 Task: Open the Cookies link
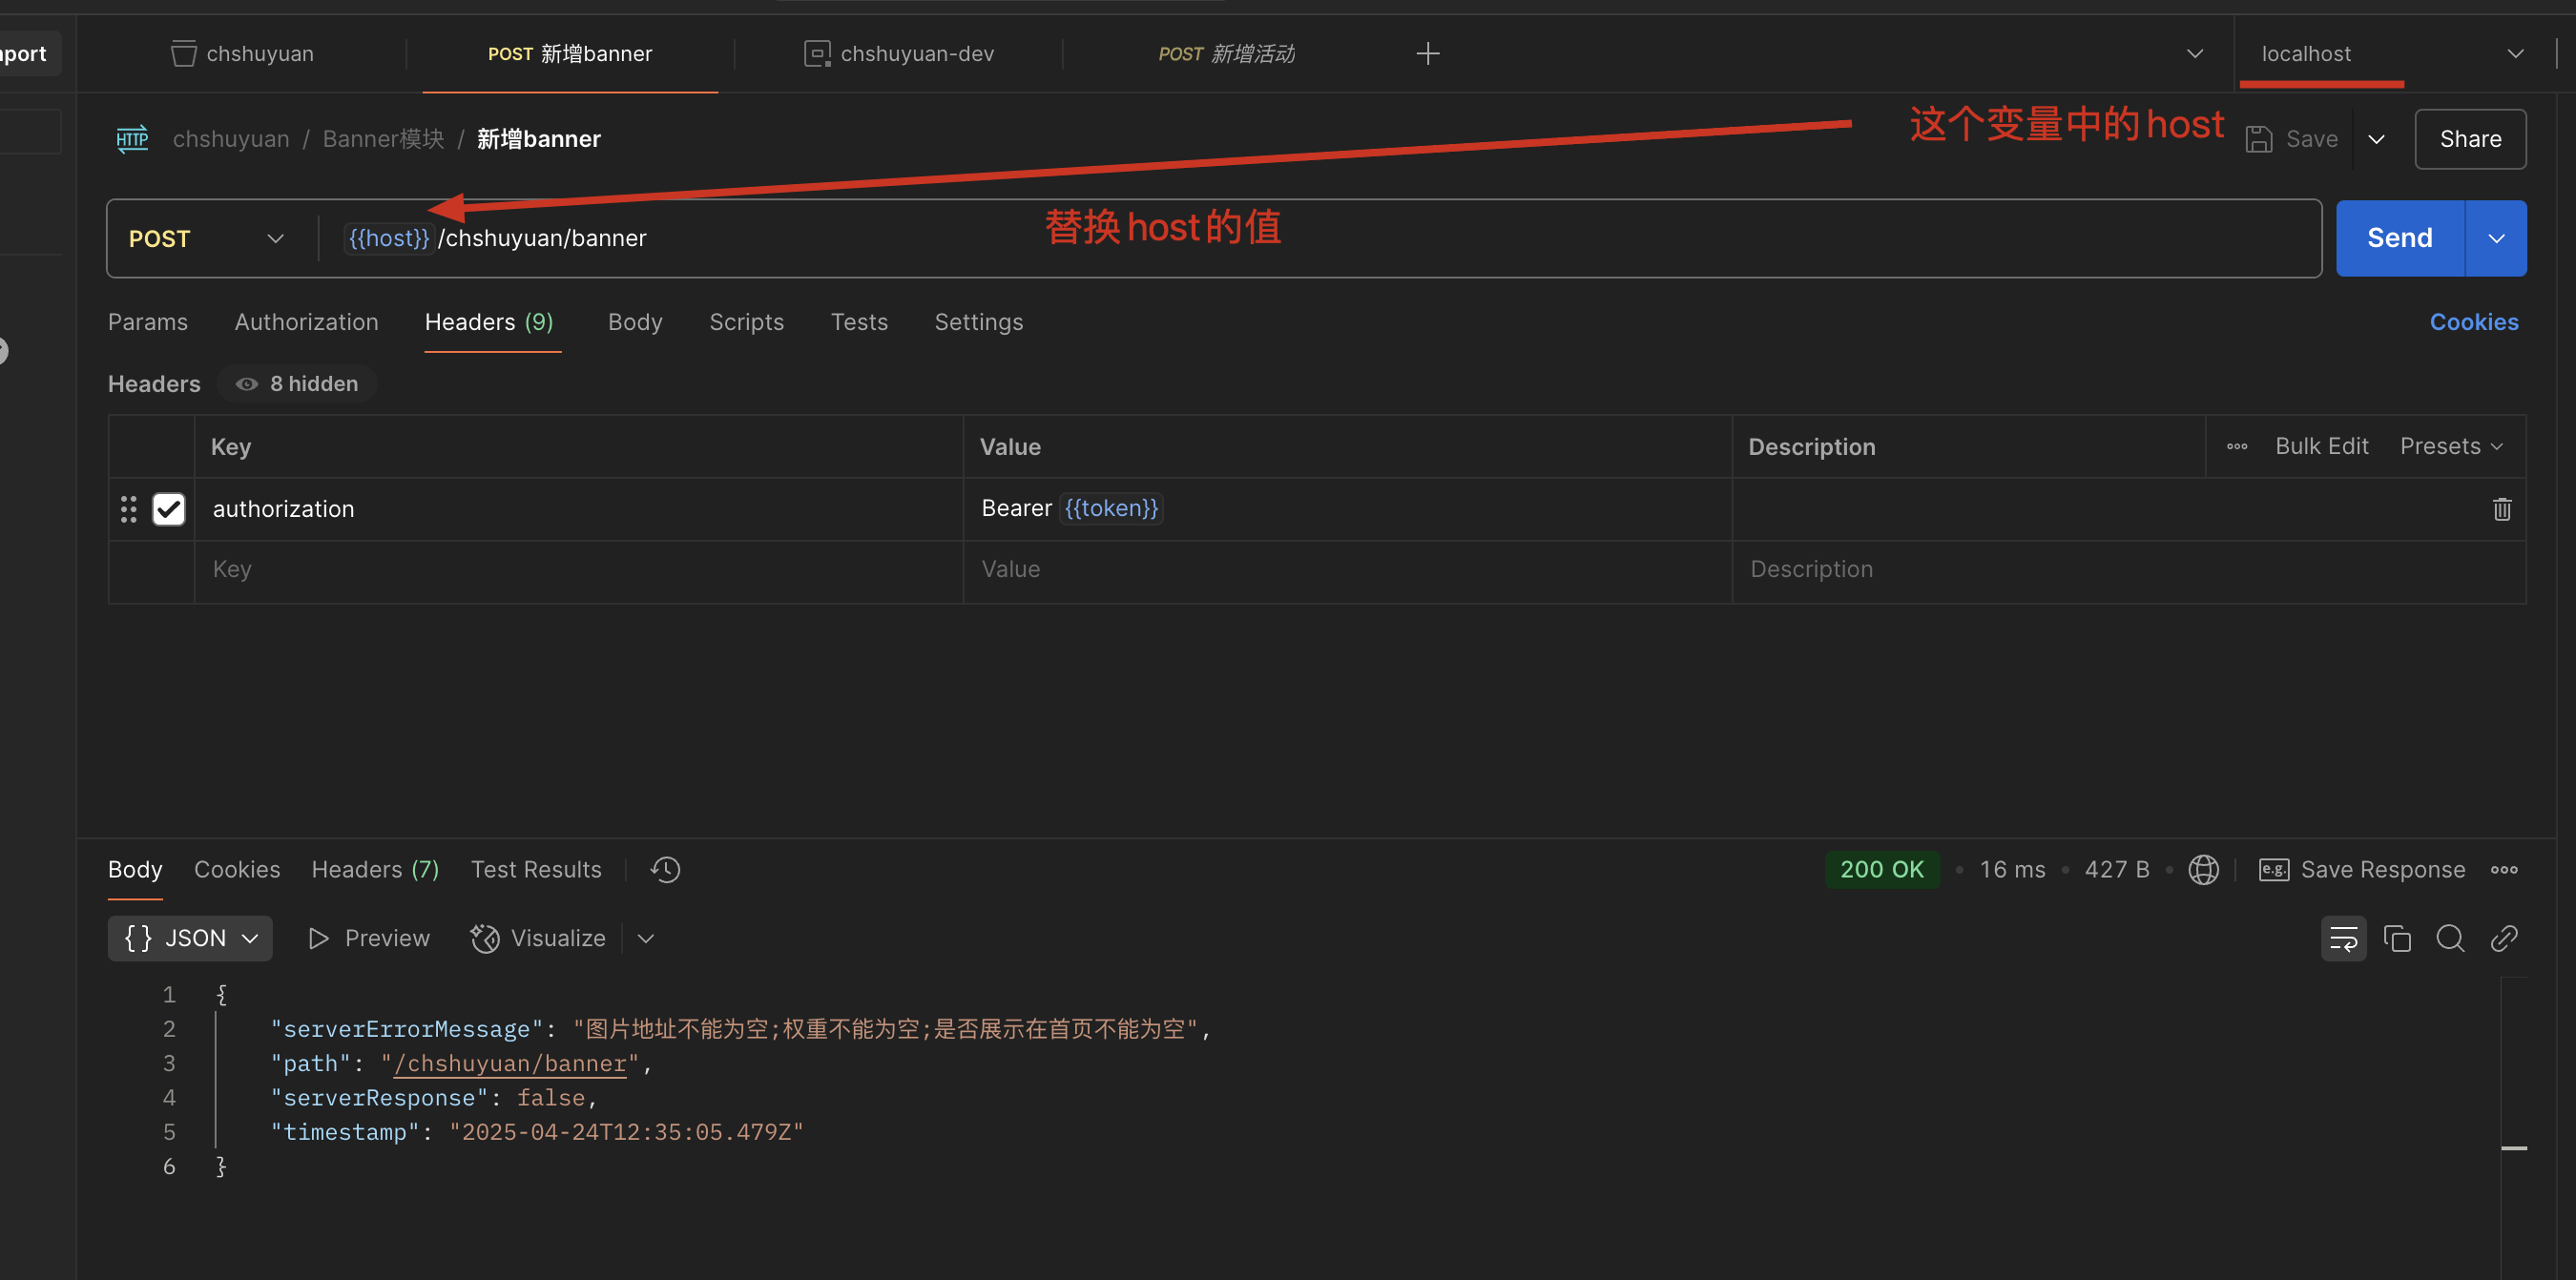click(2473, 322)
